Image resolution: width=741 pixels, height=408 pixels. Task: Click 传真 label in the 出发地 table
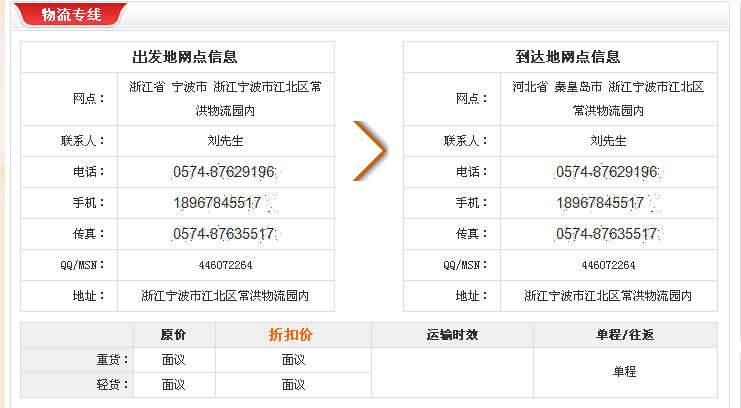point(89,234)
